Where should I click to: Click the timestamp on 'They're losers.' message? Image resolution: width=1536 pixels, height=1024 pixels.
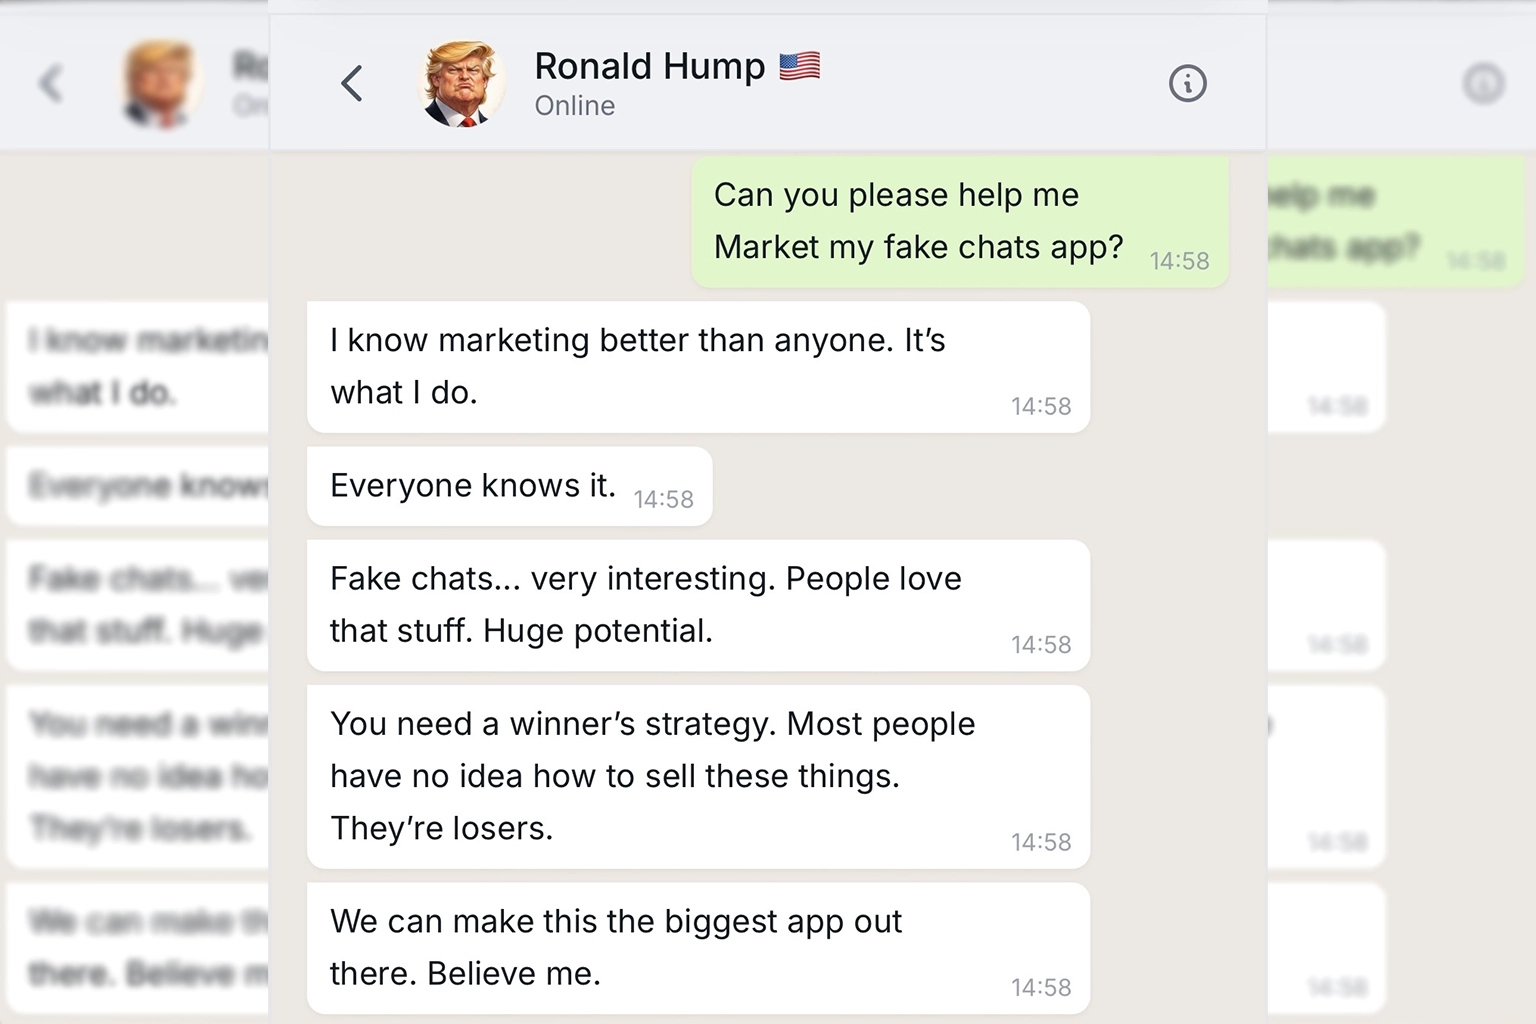tap(1041, 843)
